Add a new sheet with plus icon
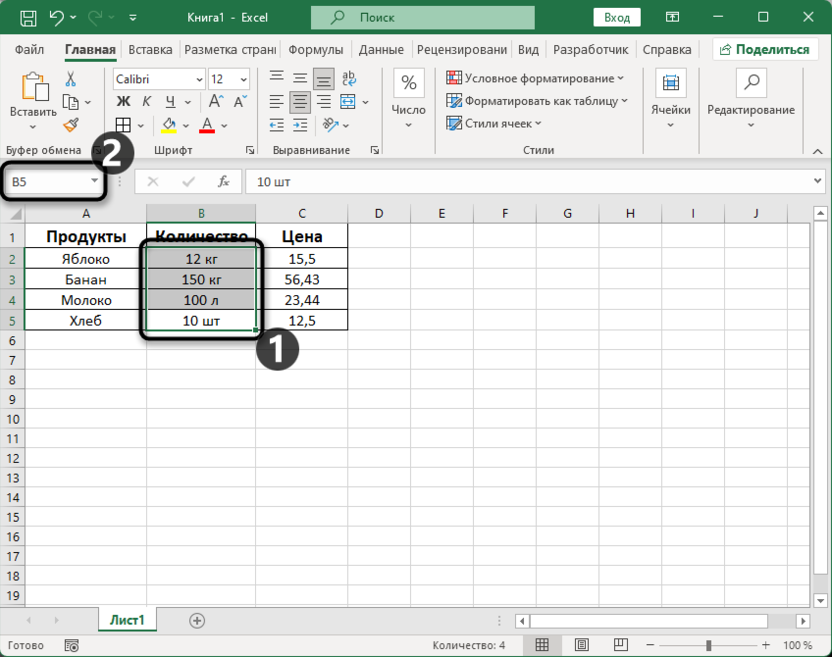Image resolution: width=832 pixels, height=657 pixels. (197, 620)
